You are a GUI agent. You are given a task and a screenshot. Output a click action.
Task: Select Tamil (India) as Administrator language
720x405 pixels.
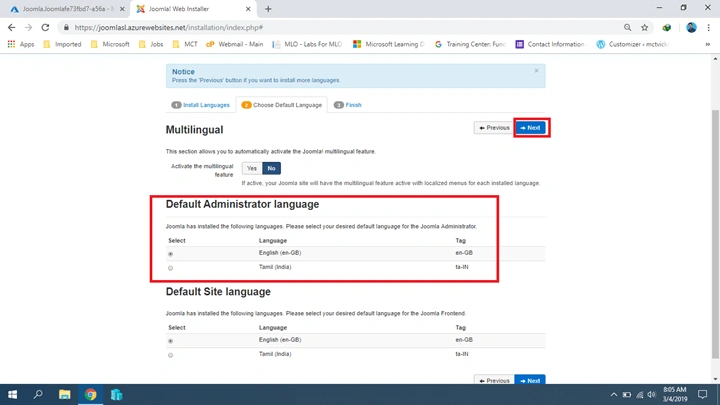click(170, 268)
